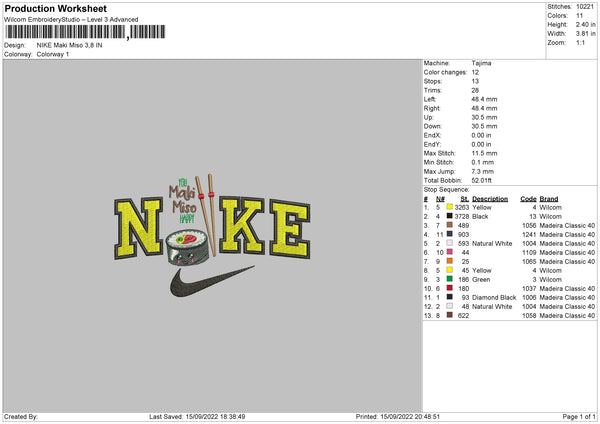Viewport: 600px width, 424px height.
Task: Click the Width value 3.81 in
Action: tap(585, 34)
